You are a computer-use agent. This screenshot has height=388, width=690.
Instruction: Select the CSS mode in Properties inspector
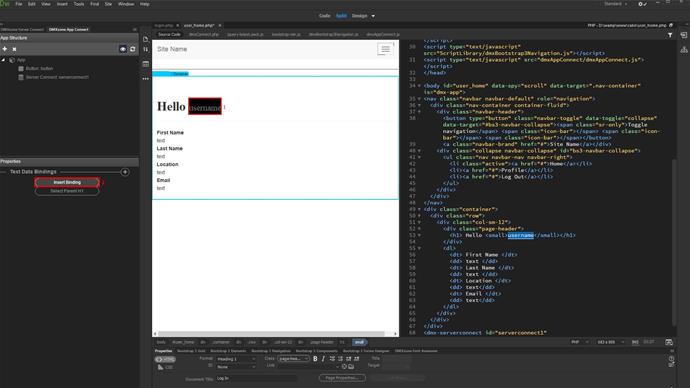pos(165,367)
